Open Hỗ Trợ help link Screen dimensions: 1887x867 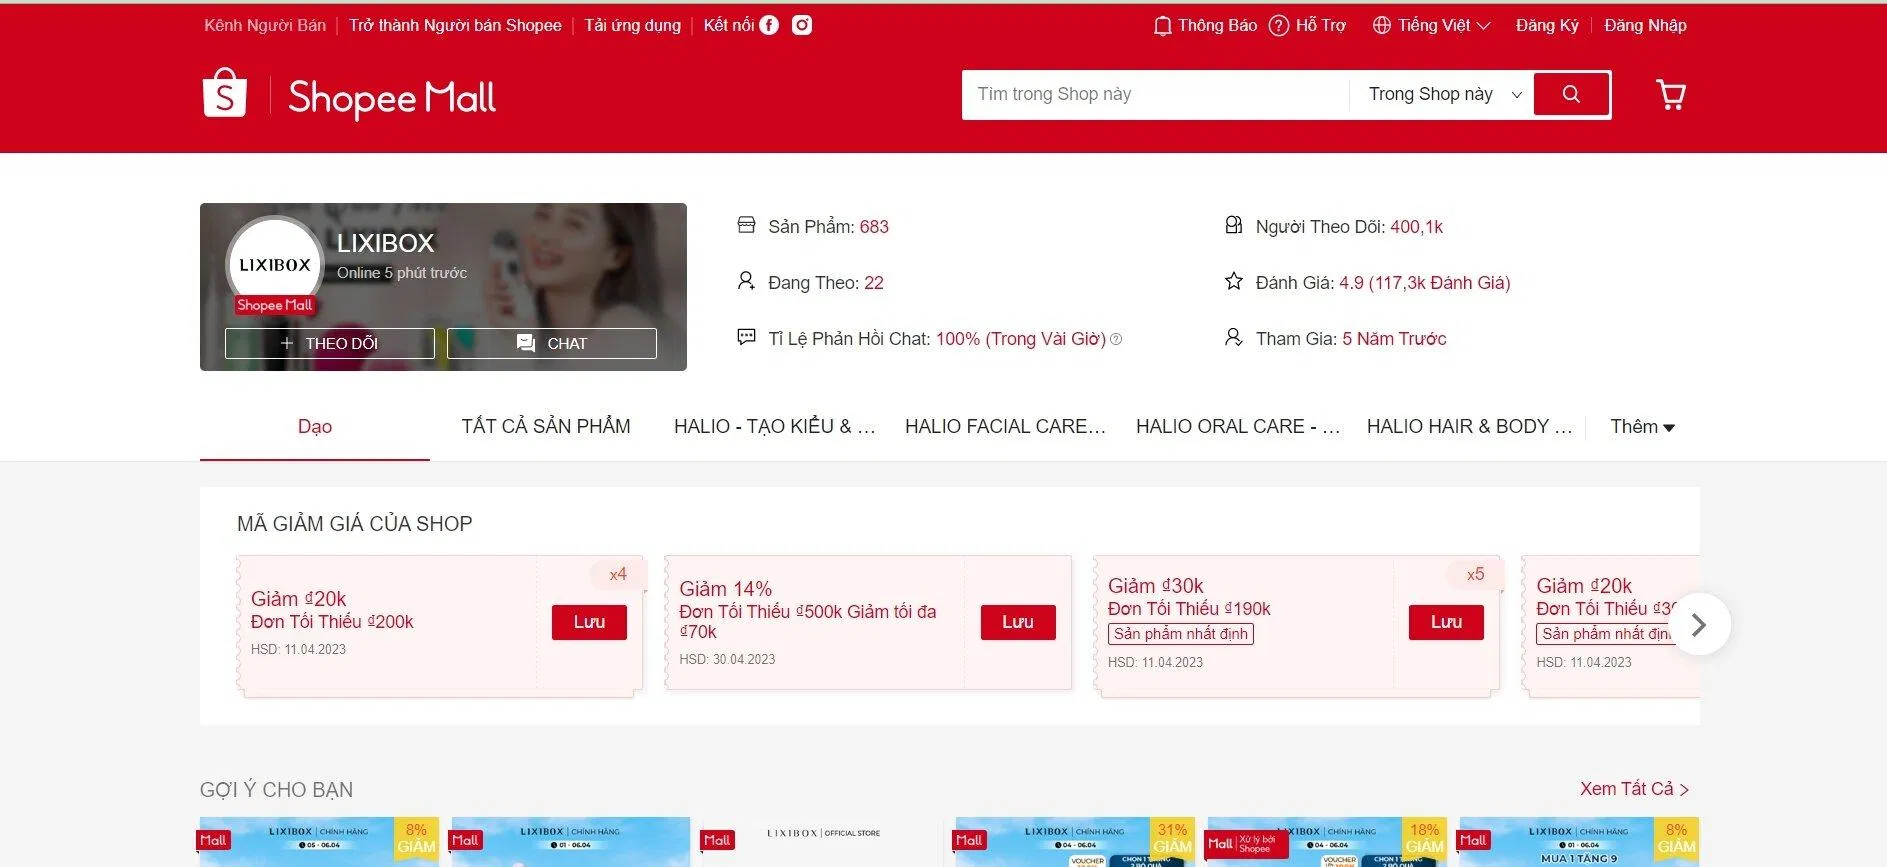click(1308, 25)
